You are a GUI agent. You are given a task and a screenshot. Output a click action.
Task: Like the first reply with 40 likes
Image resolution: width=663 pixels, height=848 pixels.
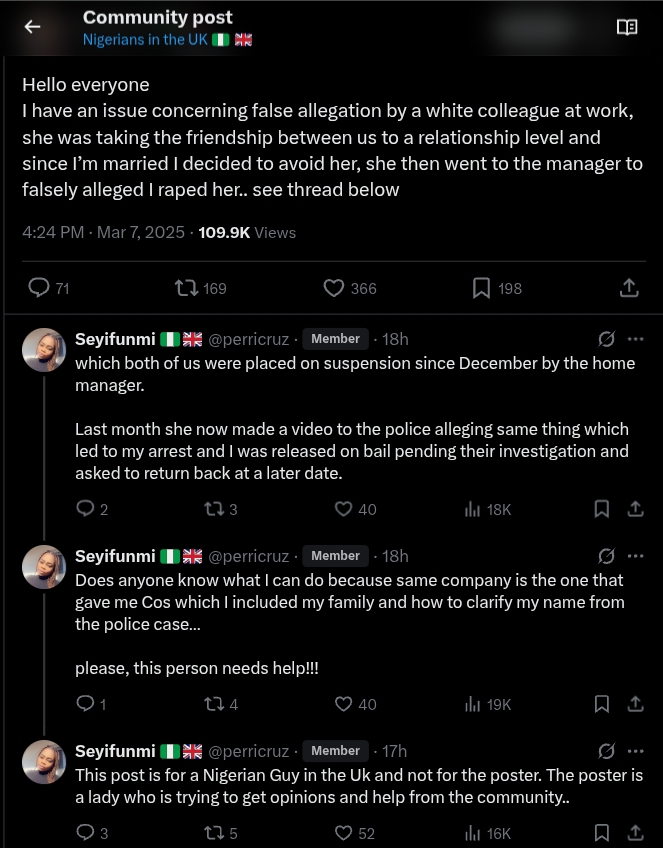coord(344,509)
